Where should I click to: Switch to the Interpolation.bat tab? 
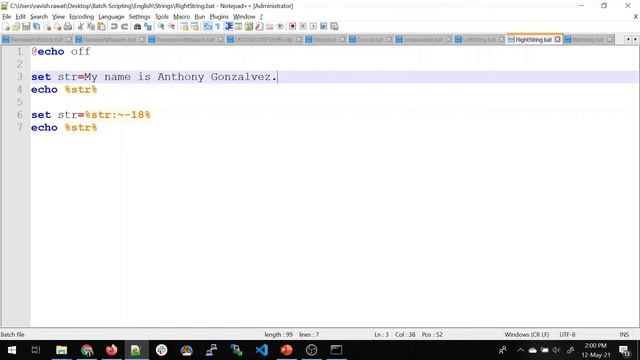[x=423, y=40]
